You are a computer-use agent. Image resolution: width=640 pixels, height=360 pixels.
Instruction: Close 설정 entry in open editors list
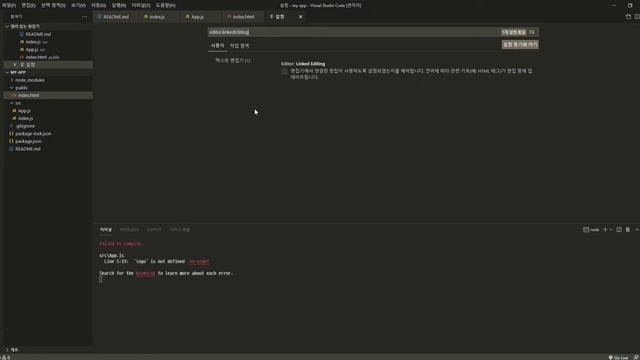pos(15,64)
